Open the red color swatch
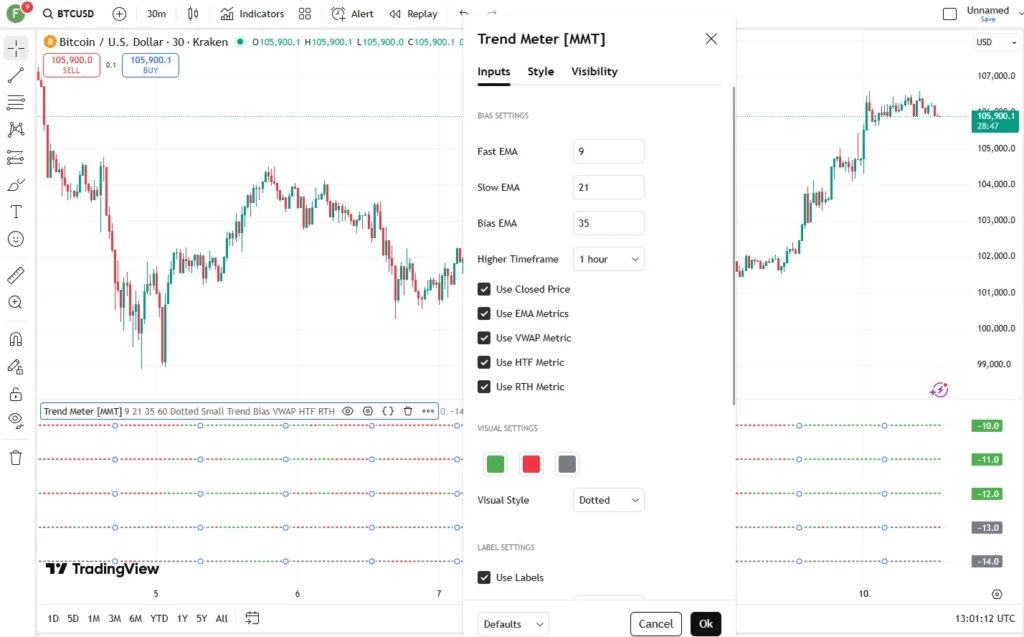The height and width of the screenshot is (637, 1024). point(532,464)
